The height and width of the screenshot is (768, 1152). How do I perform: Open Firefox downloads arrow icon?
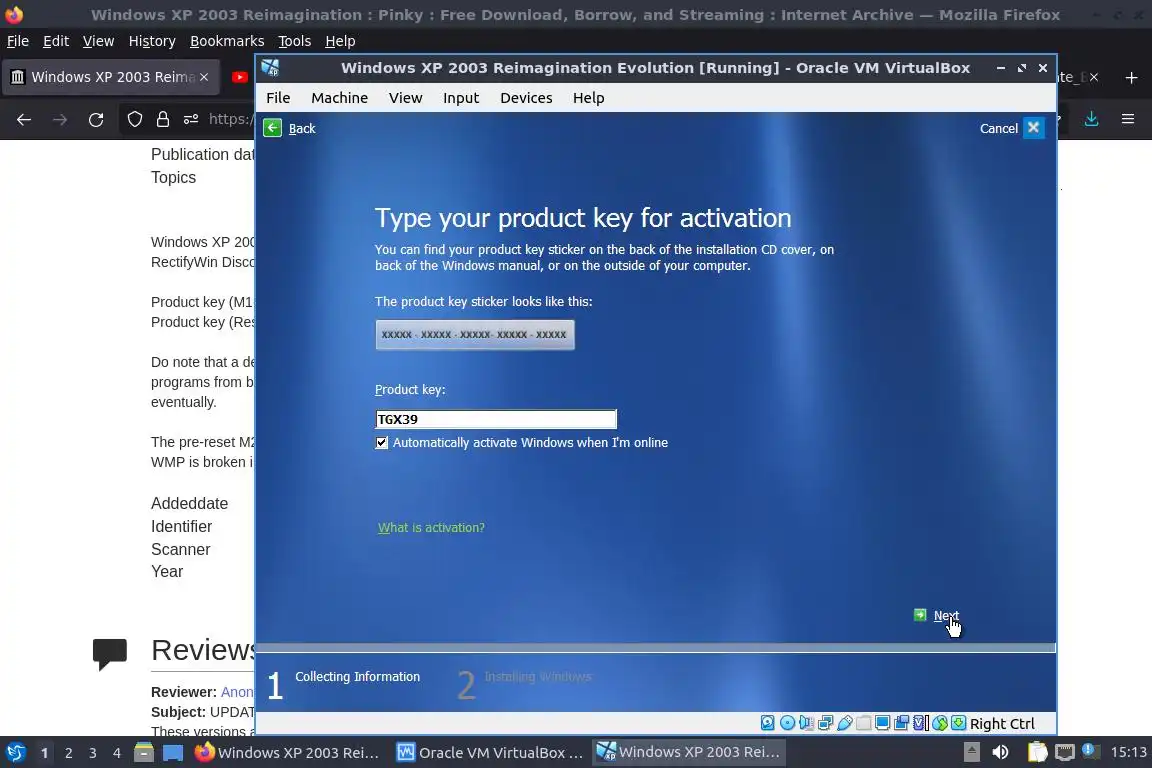[1091, 119]
